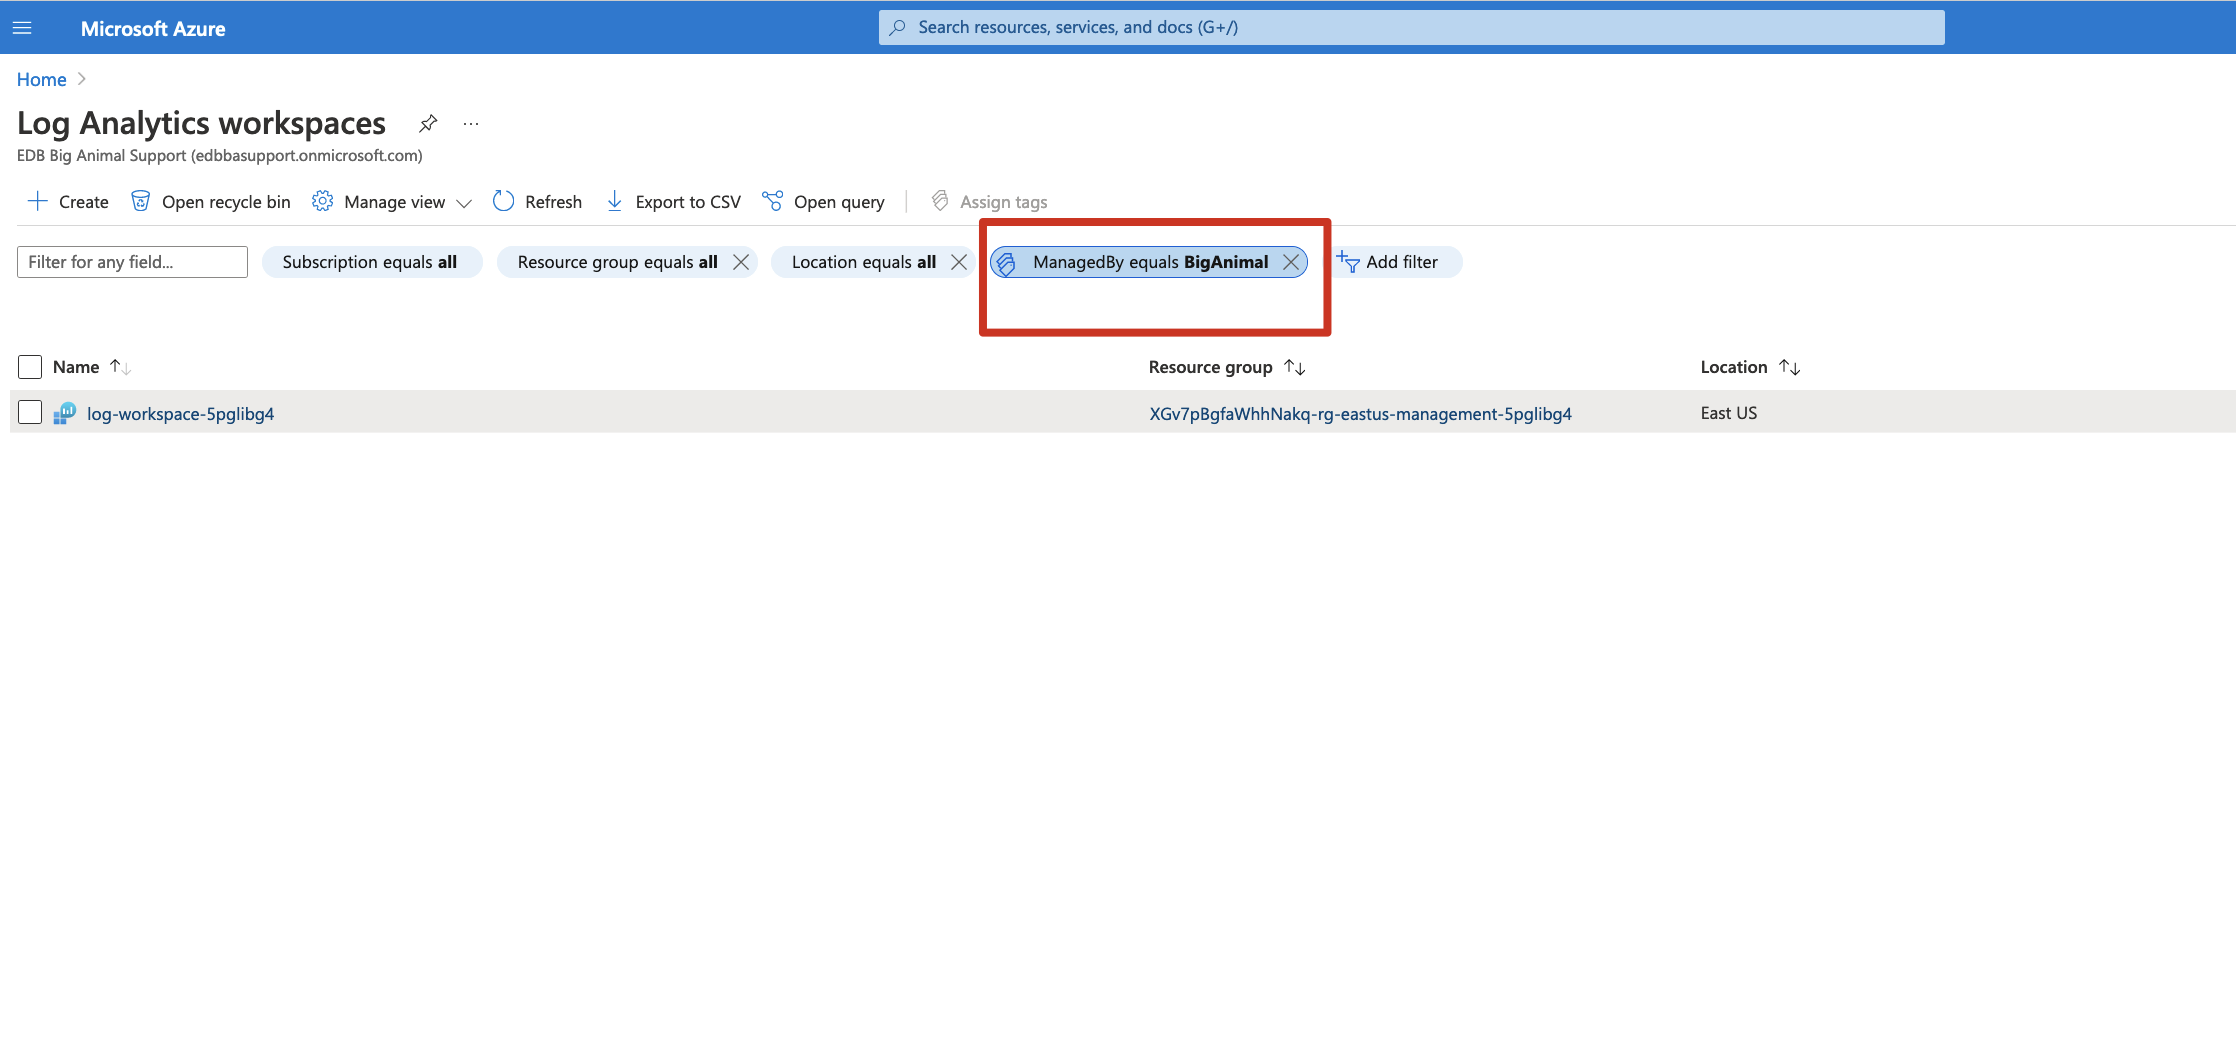Open the Resource group equals all filter
Screen dimensions: 2236x1044
[617, 262]
